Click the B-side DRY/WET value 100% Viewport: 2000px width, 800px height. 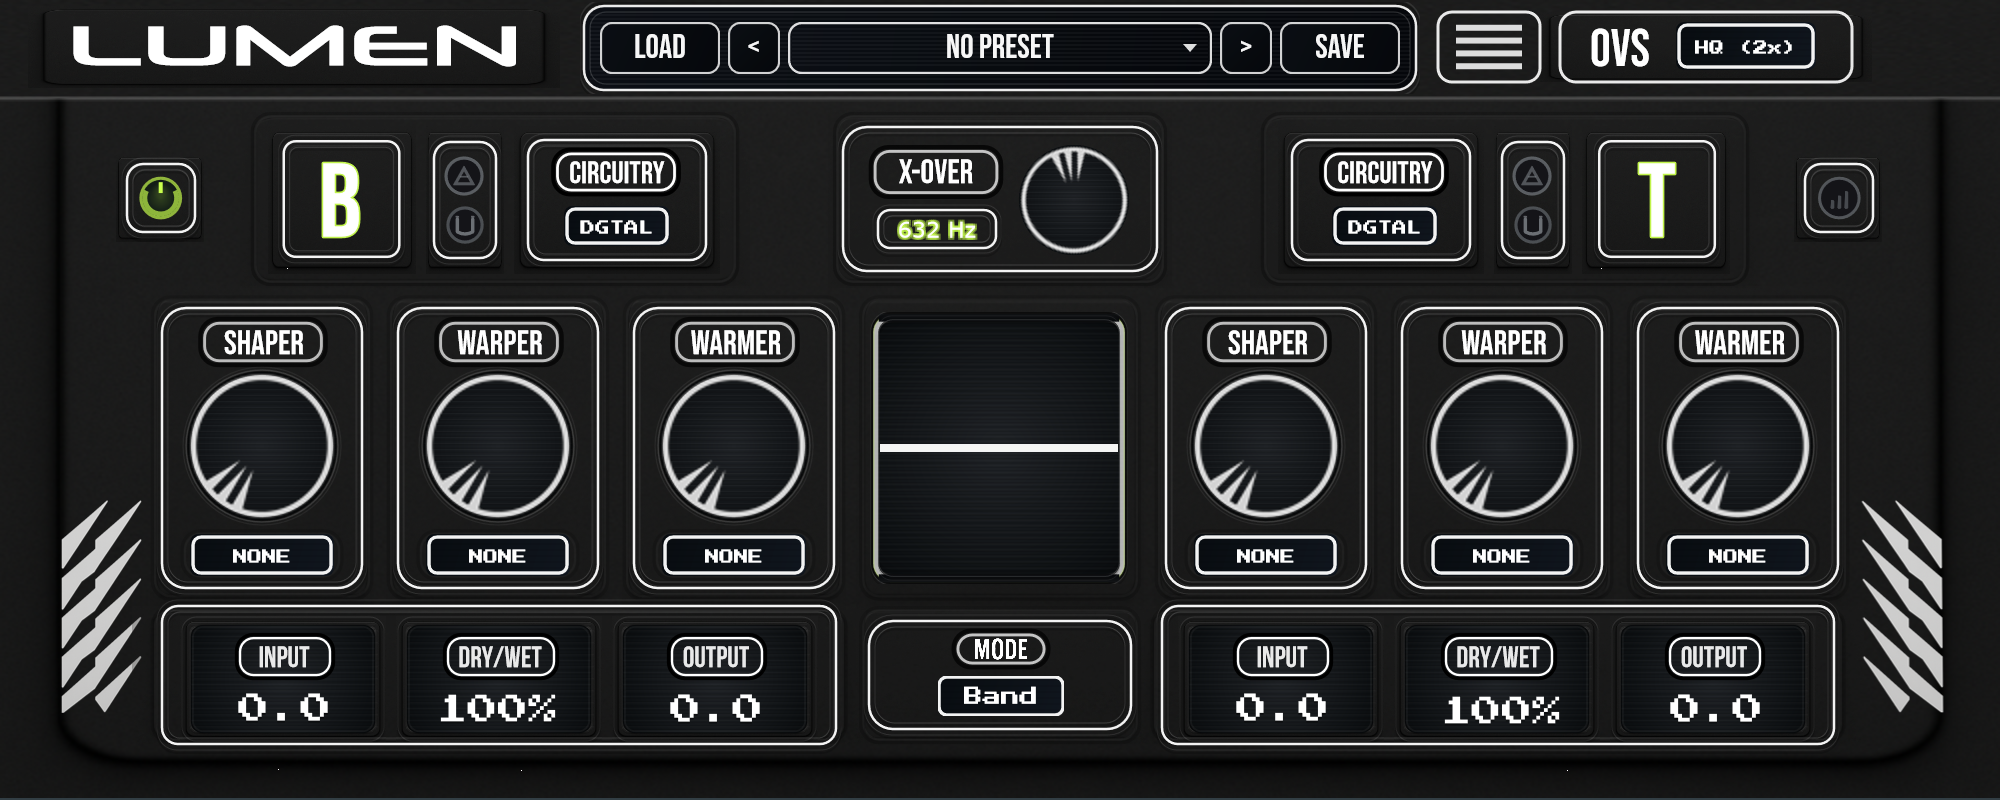[499, 708]
